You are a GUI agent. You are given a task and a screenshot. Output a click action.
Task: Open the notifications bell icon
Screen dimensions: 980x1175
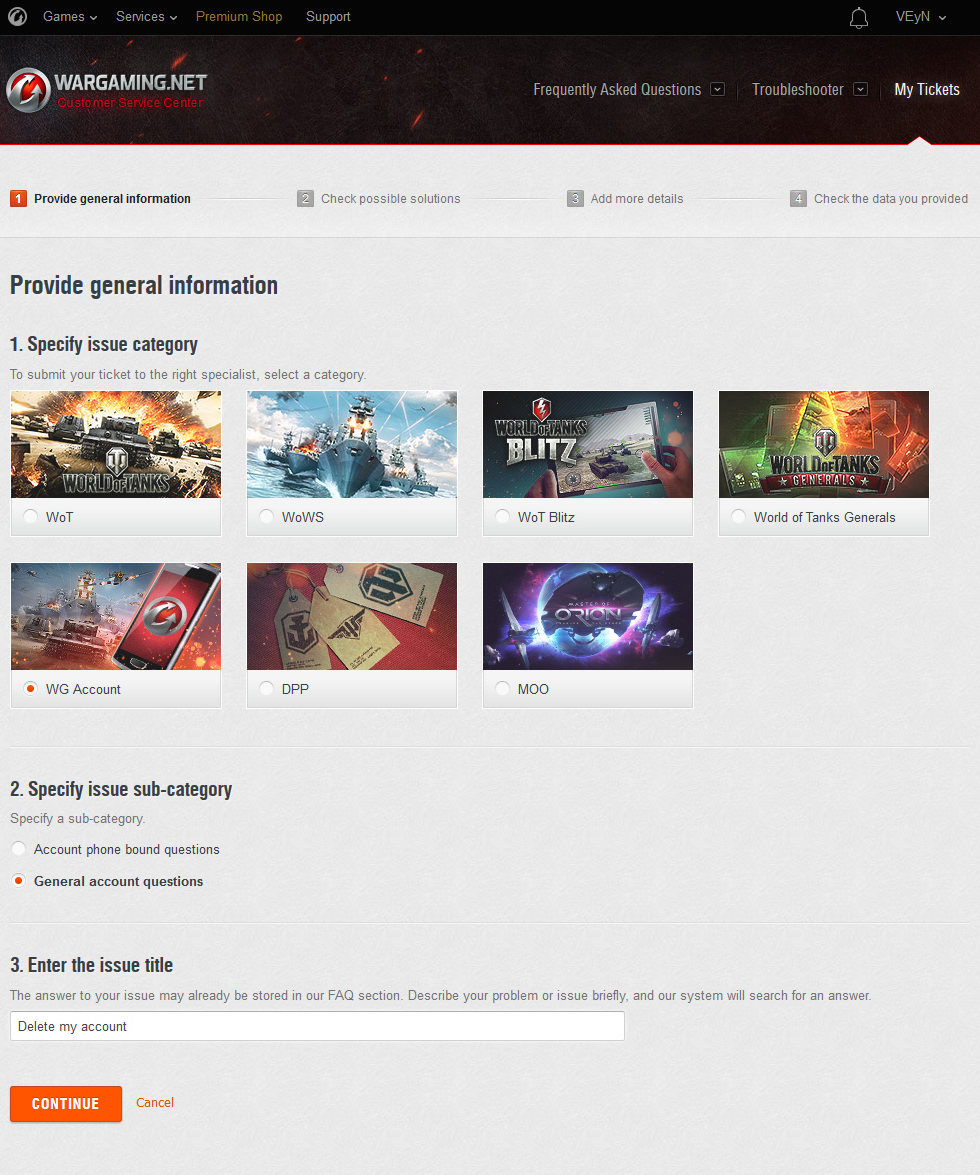(858, 18)
